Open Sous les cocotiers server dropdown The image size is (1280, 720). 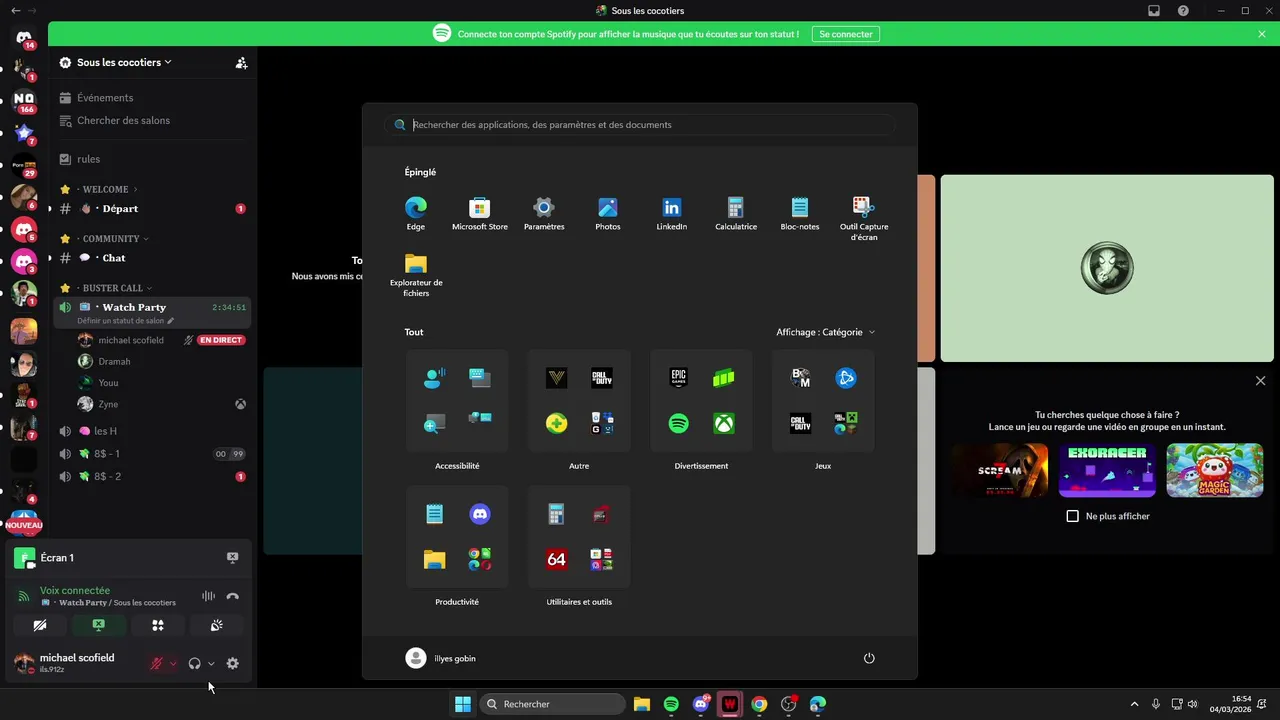pos(124,62)
